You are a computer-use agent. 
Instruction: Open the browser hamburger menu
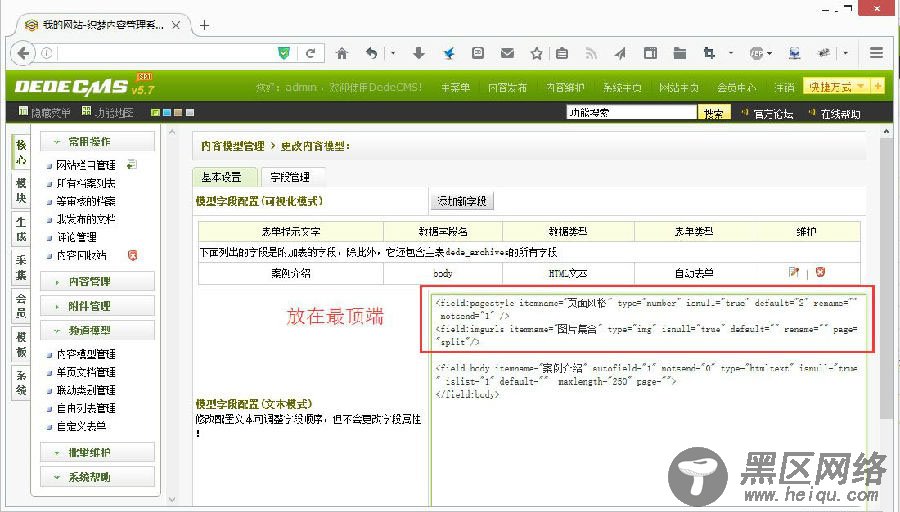876,53
